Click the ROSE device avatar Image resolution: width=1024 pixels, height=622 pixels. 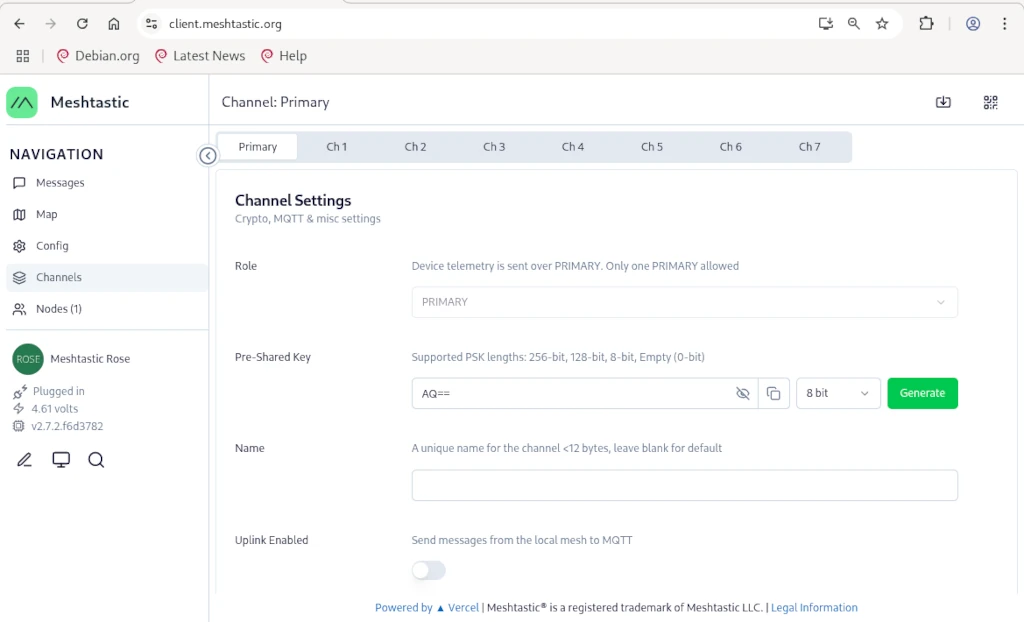(28, 359)
